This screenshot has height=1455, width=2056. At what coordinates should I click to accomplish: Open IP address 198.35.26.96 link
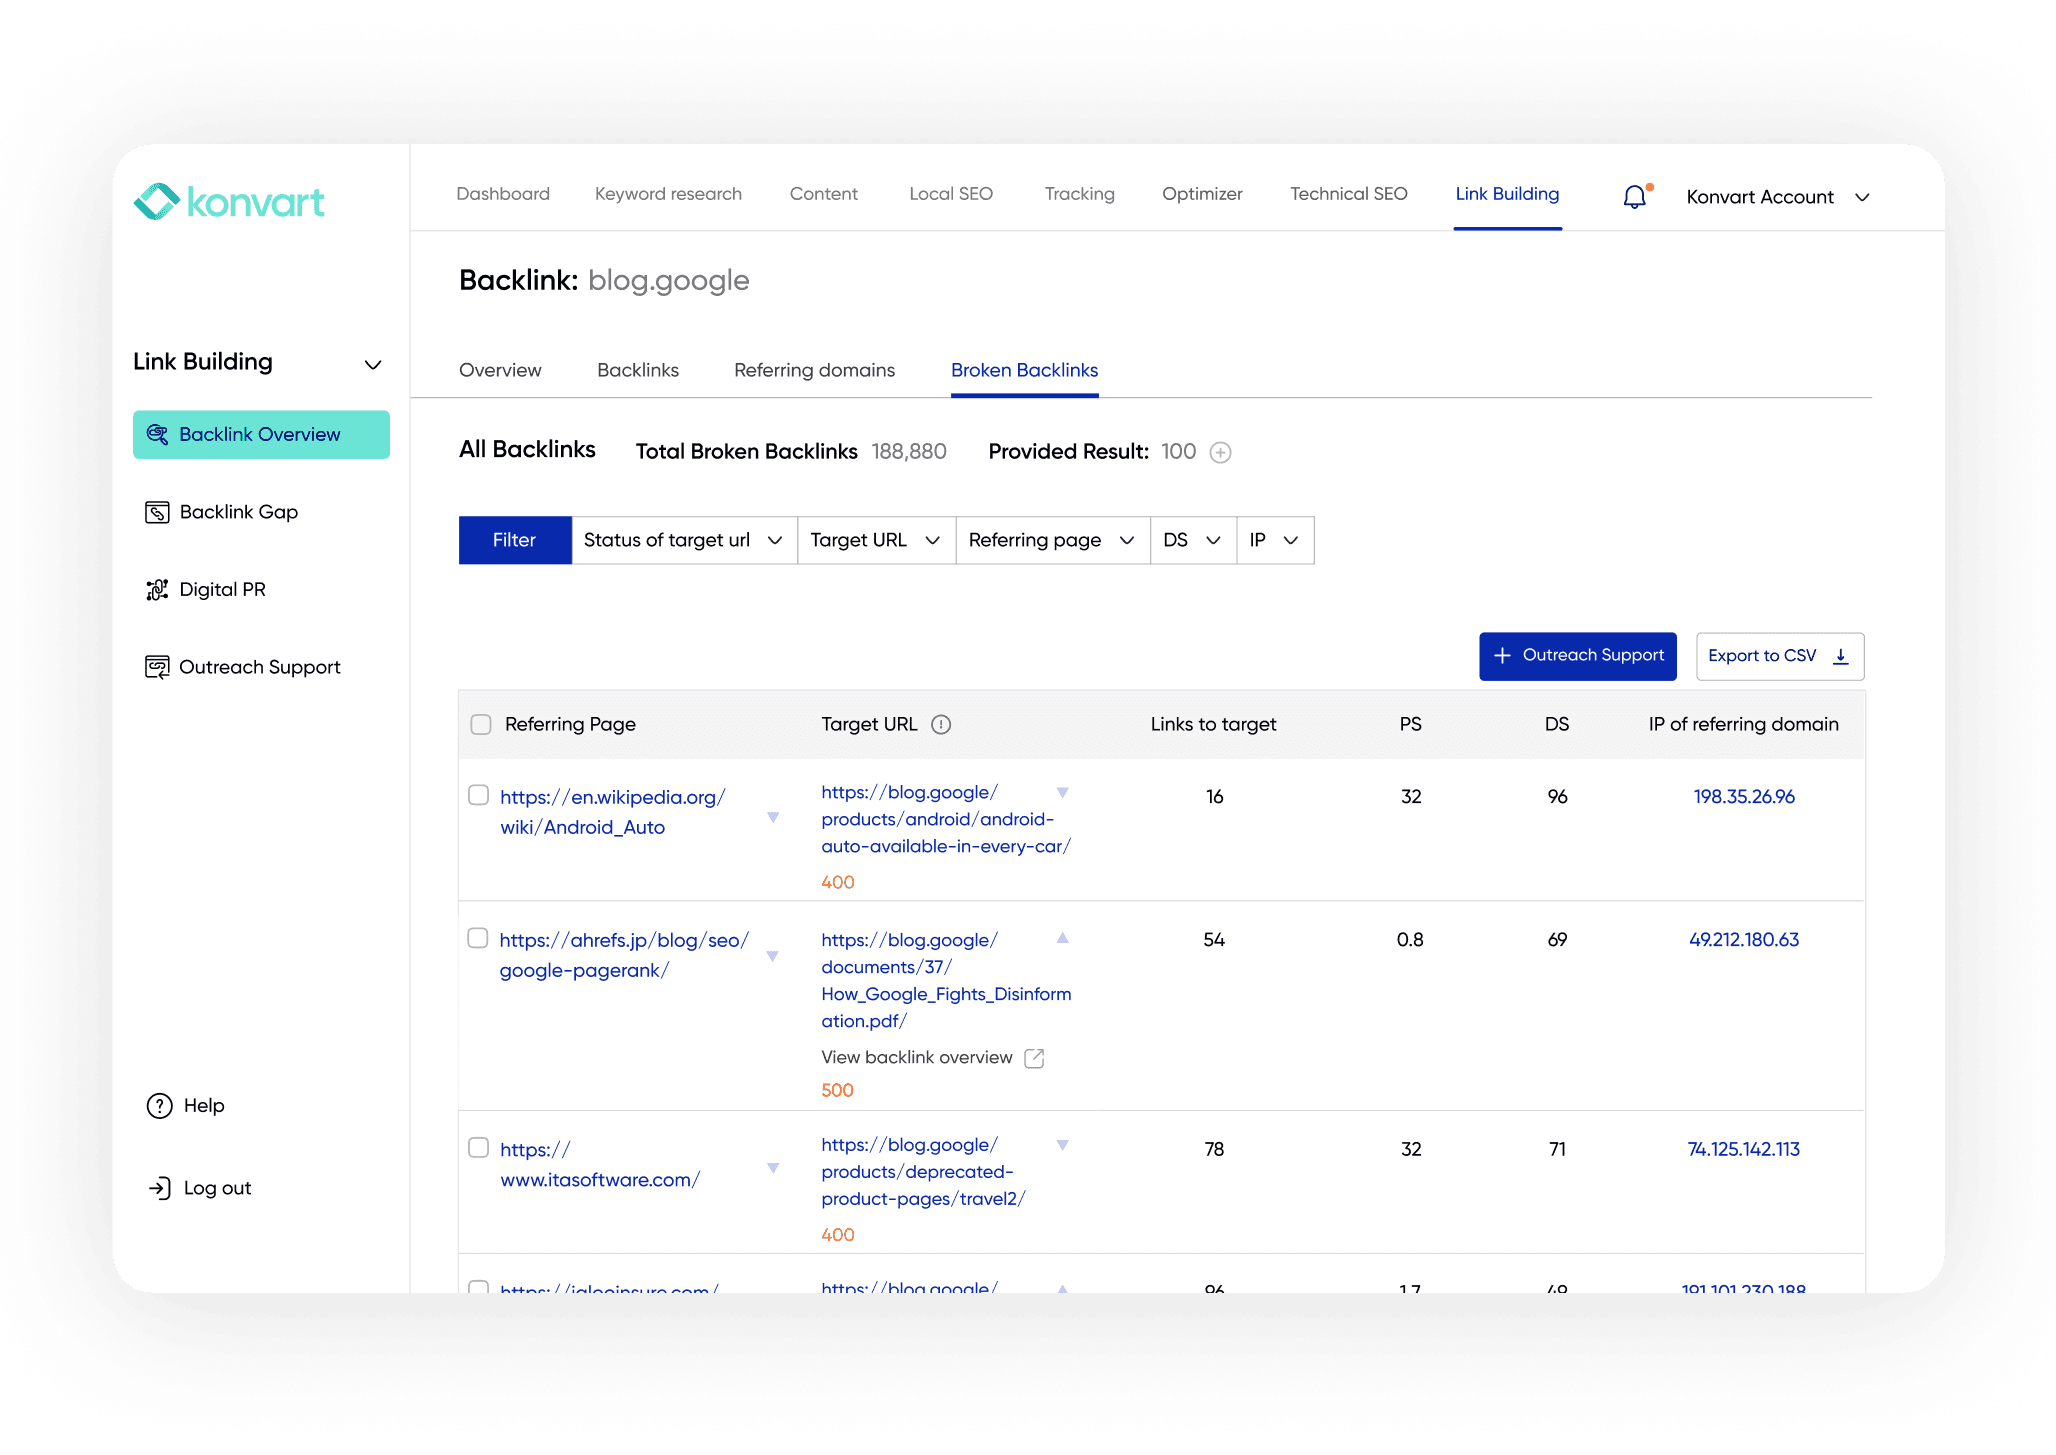click(1743, 796)
